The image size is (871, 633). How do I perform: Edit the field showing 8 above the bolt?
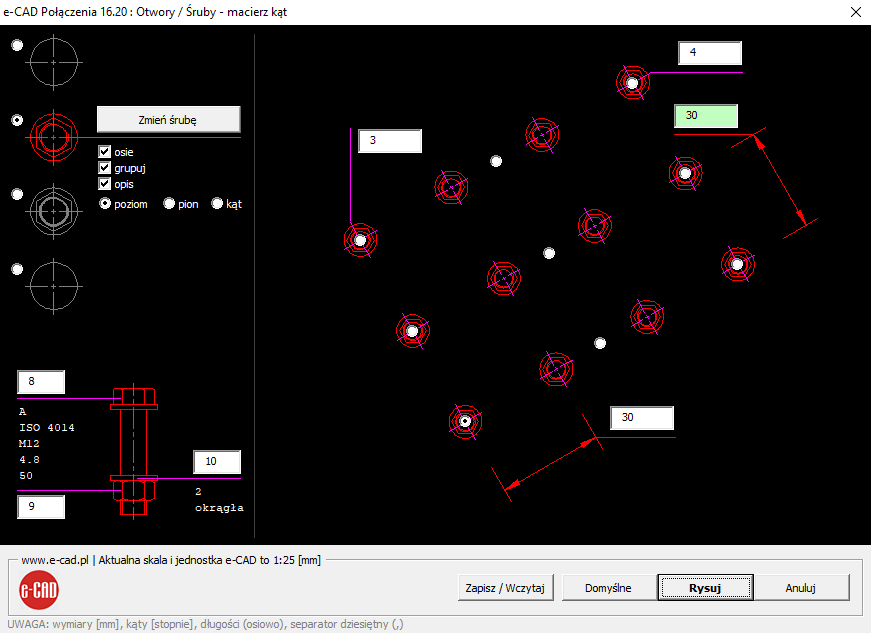click(x=41, y=381)
